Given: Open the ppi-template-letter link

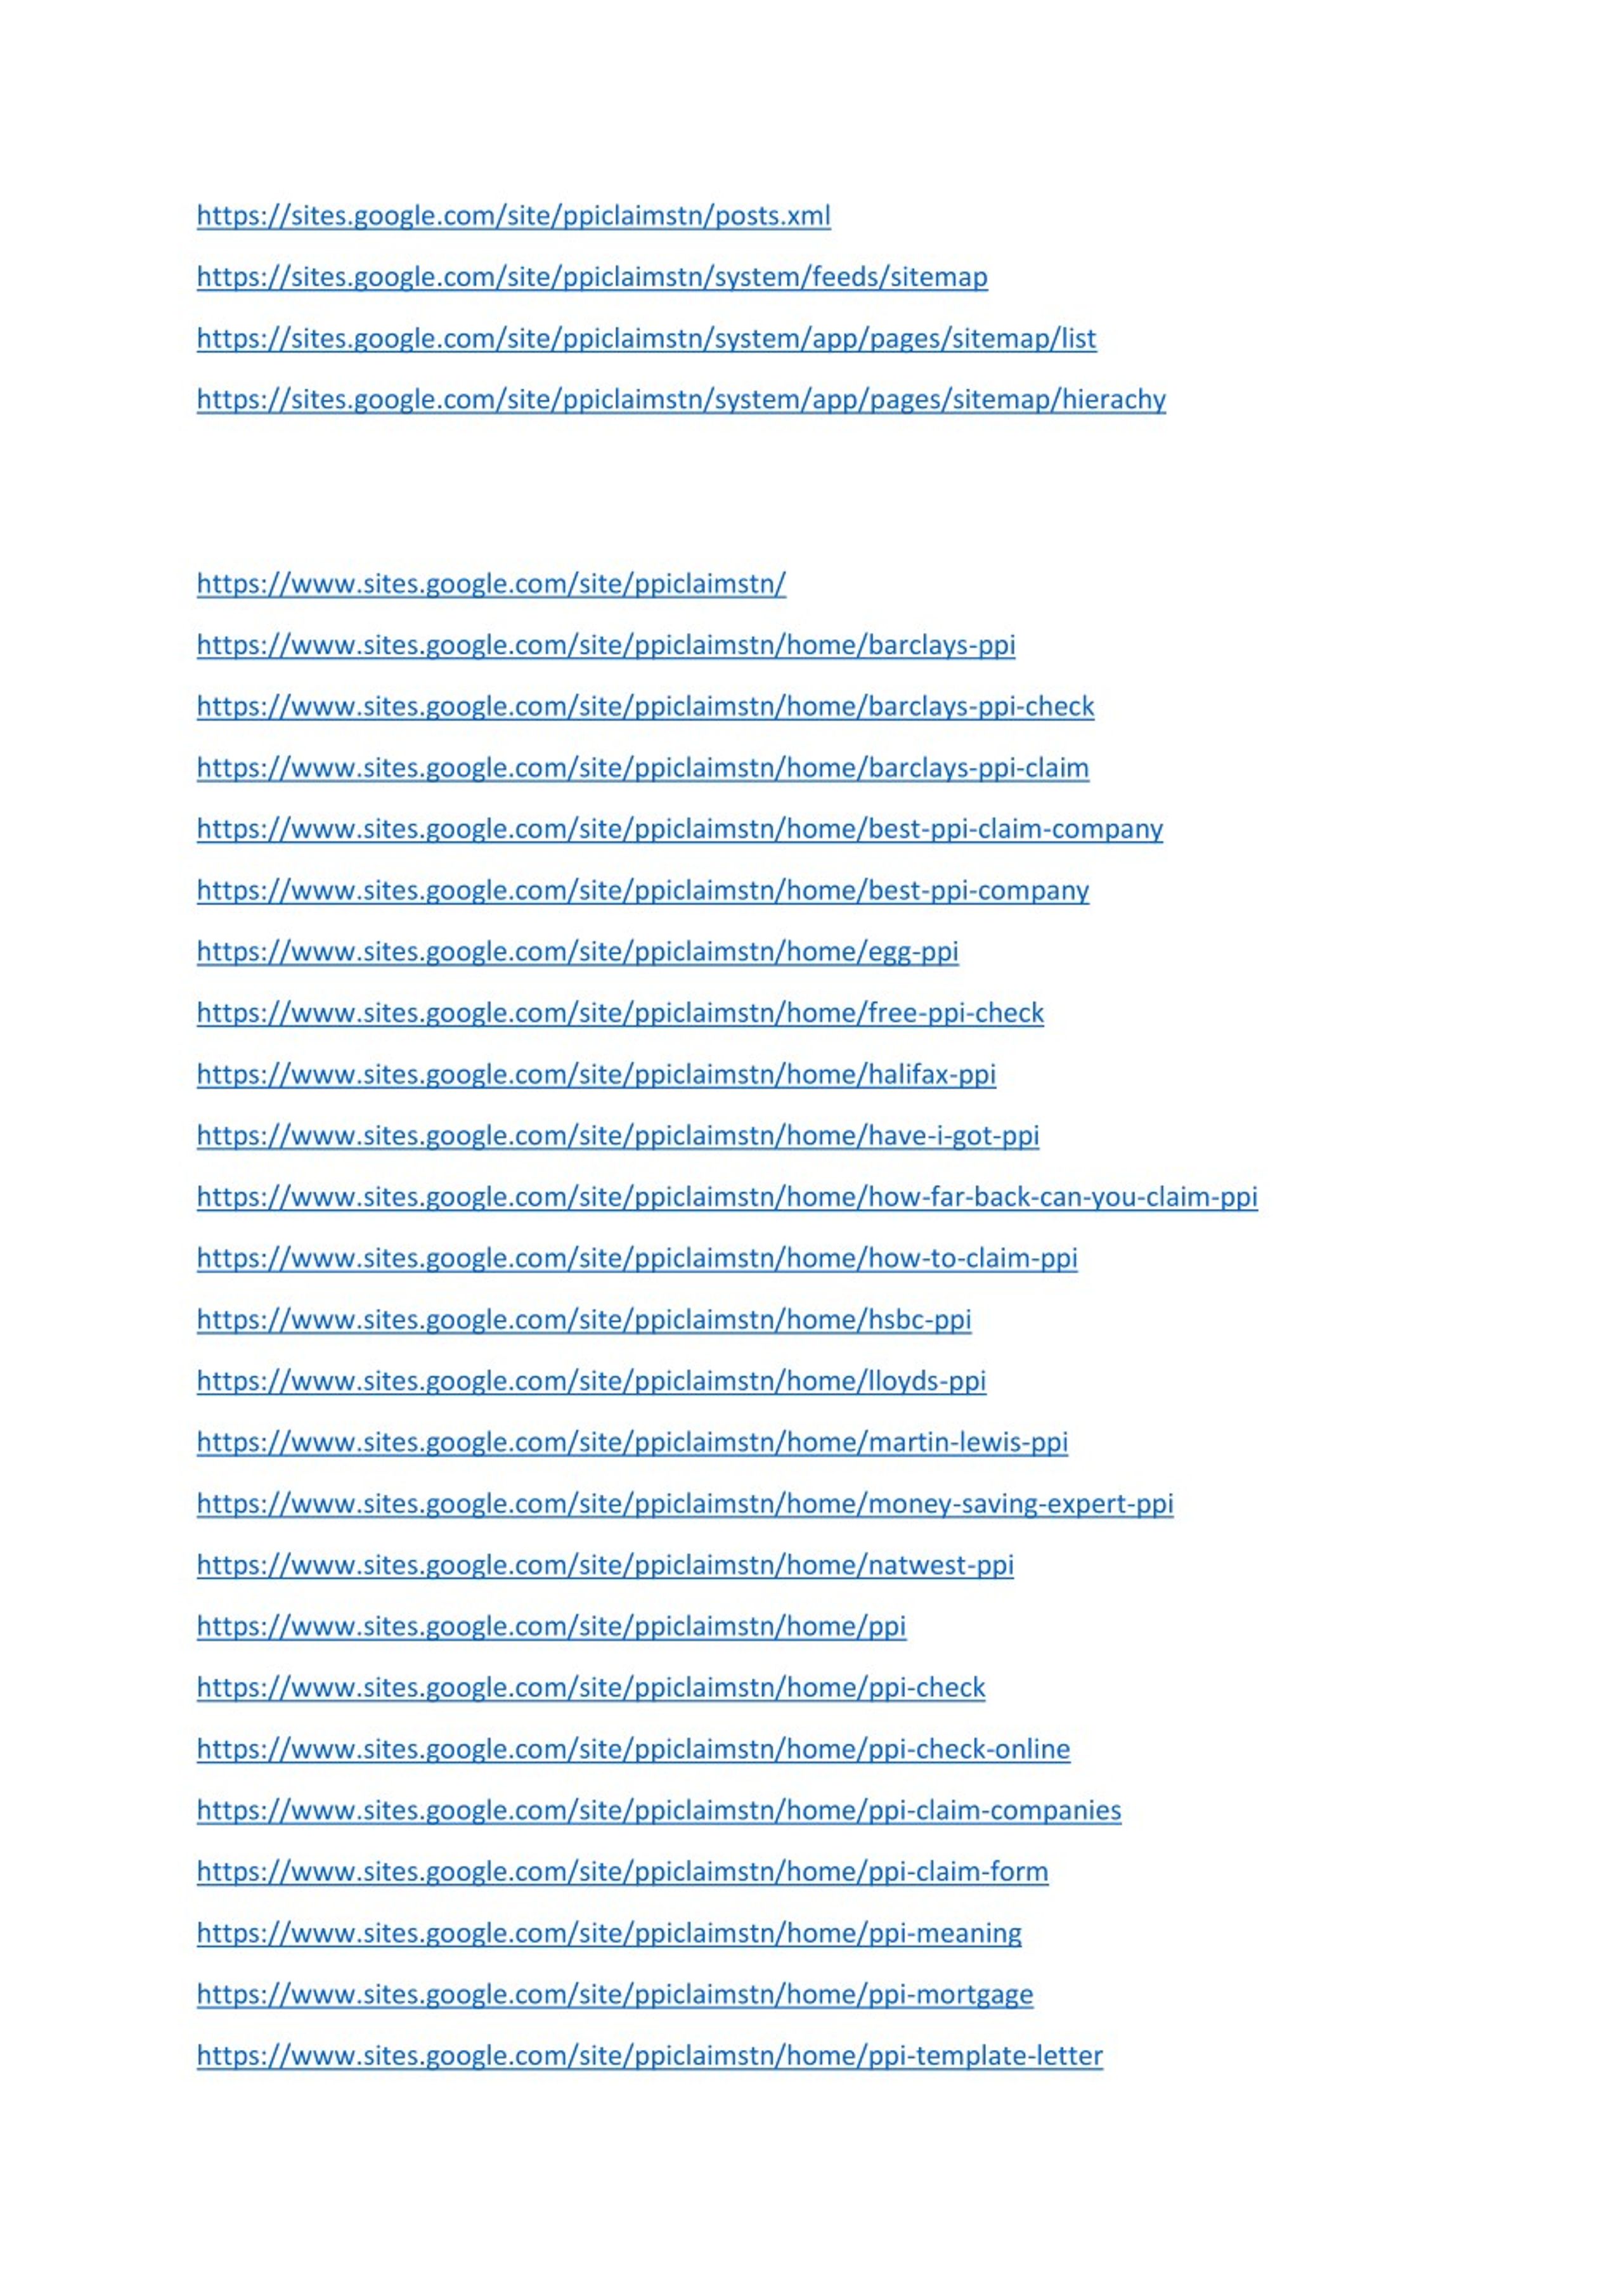Looking at the screenshot, I should click(650, 2056).
